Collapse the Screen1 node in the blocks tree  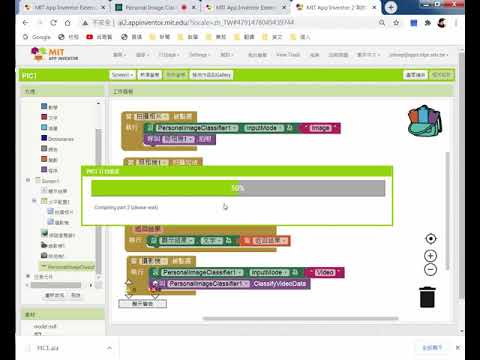(28, 180)
